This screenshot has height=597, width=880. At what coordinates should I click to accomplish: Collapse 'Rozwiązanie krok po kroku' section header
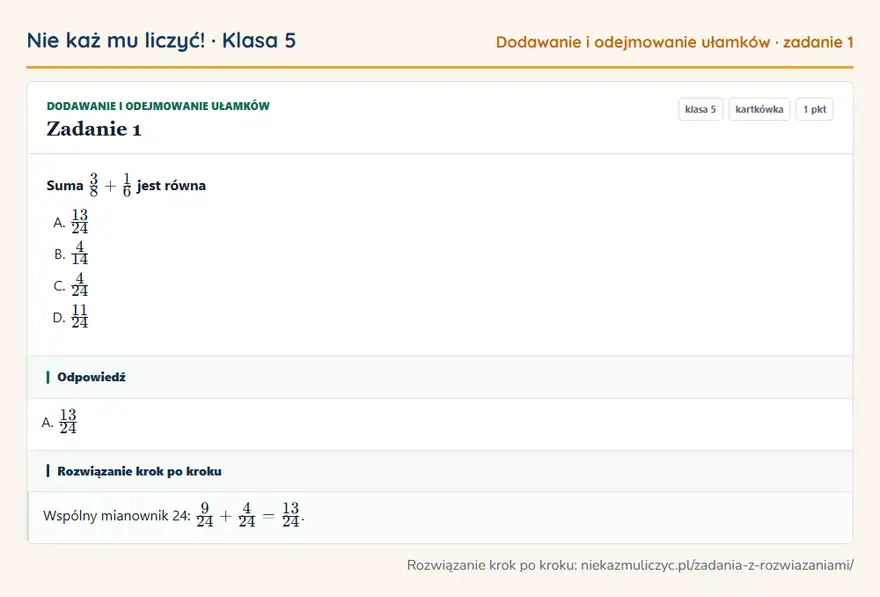(440, 471)
